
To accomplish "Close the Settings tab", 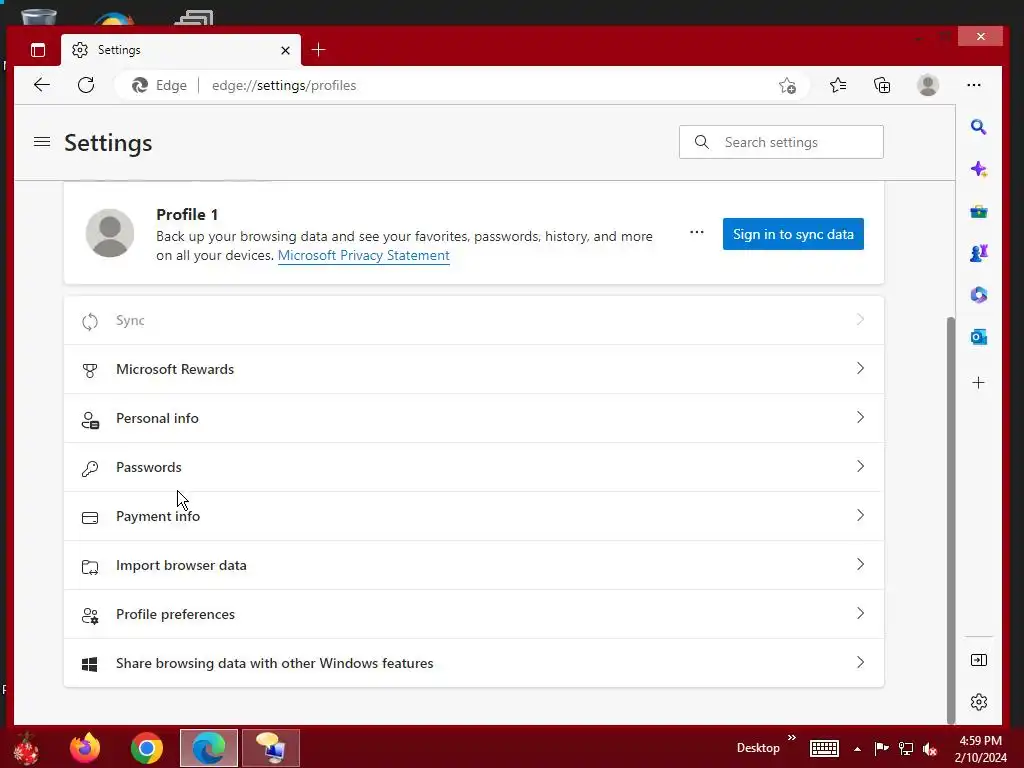I will click(x=285, y=50).
